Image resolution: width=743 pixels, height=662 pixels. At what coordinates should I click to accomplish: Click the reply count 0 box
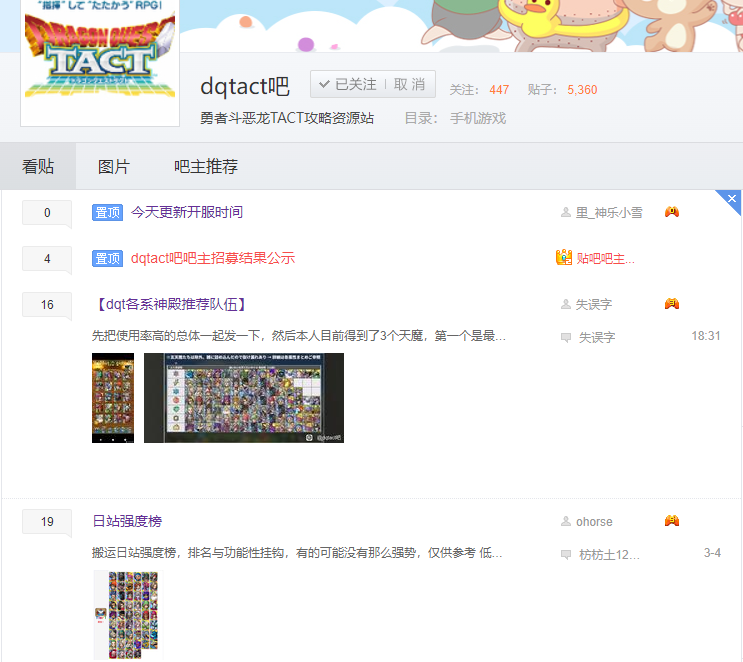click(x=47, y=213)
